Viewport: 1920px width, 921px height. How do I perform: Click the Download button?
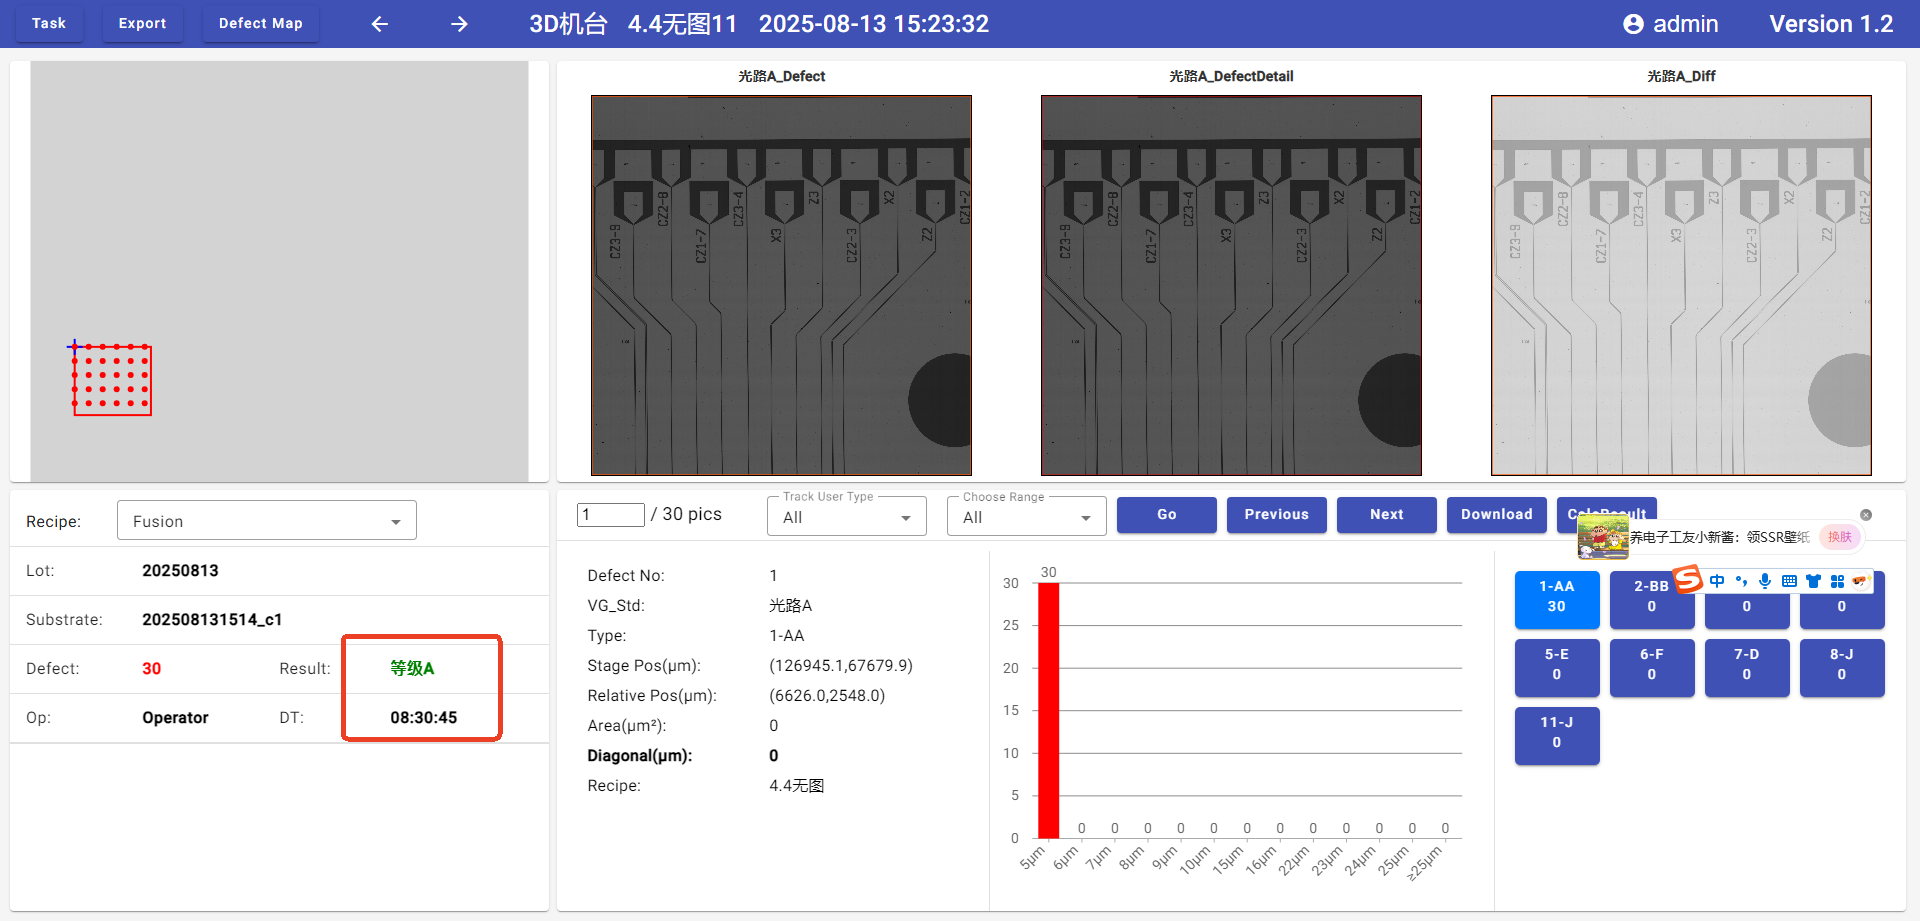coord(1496,514)
